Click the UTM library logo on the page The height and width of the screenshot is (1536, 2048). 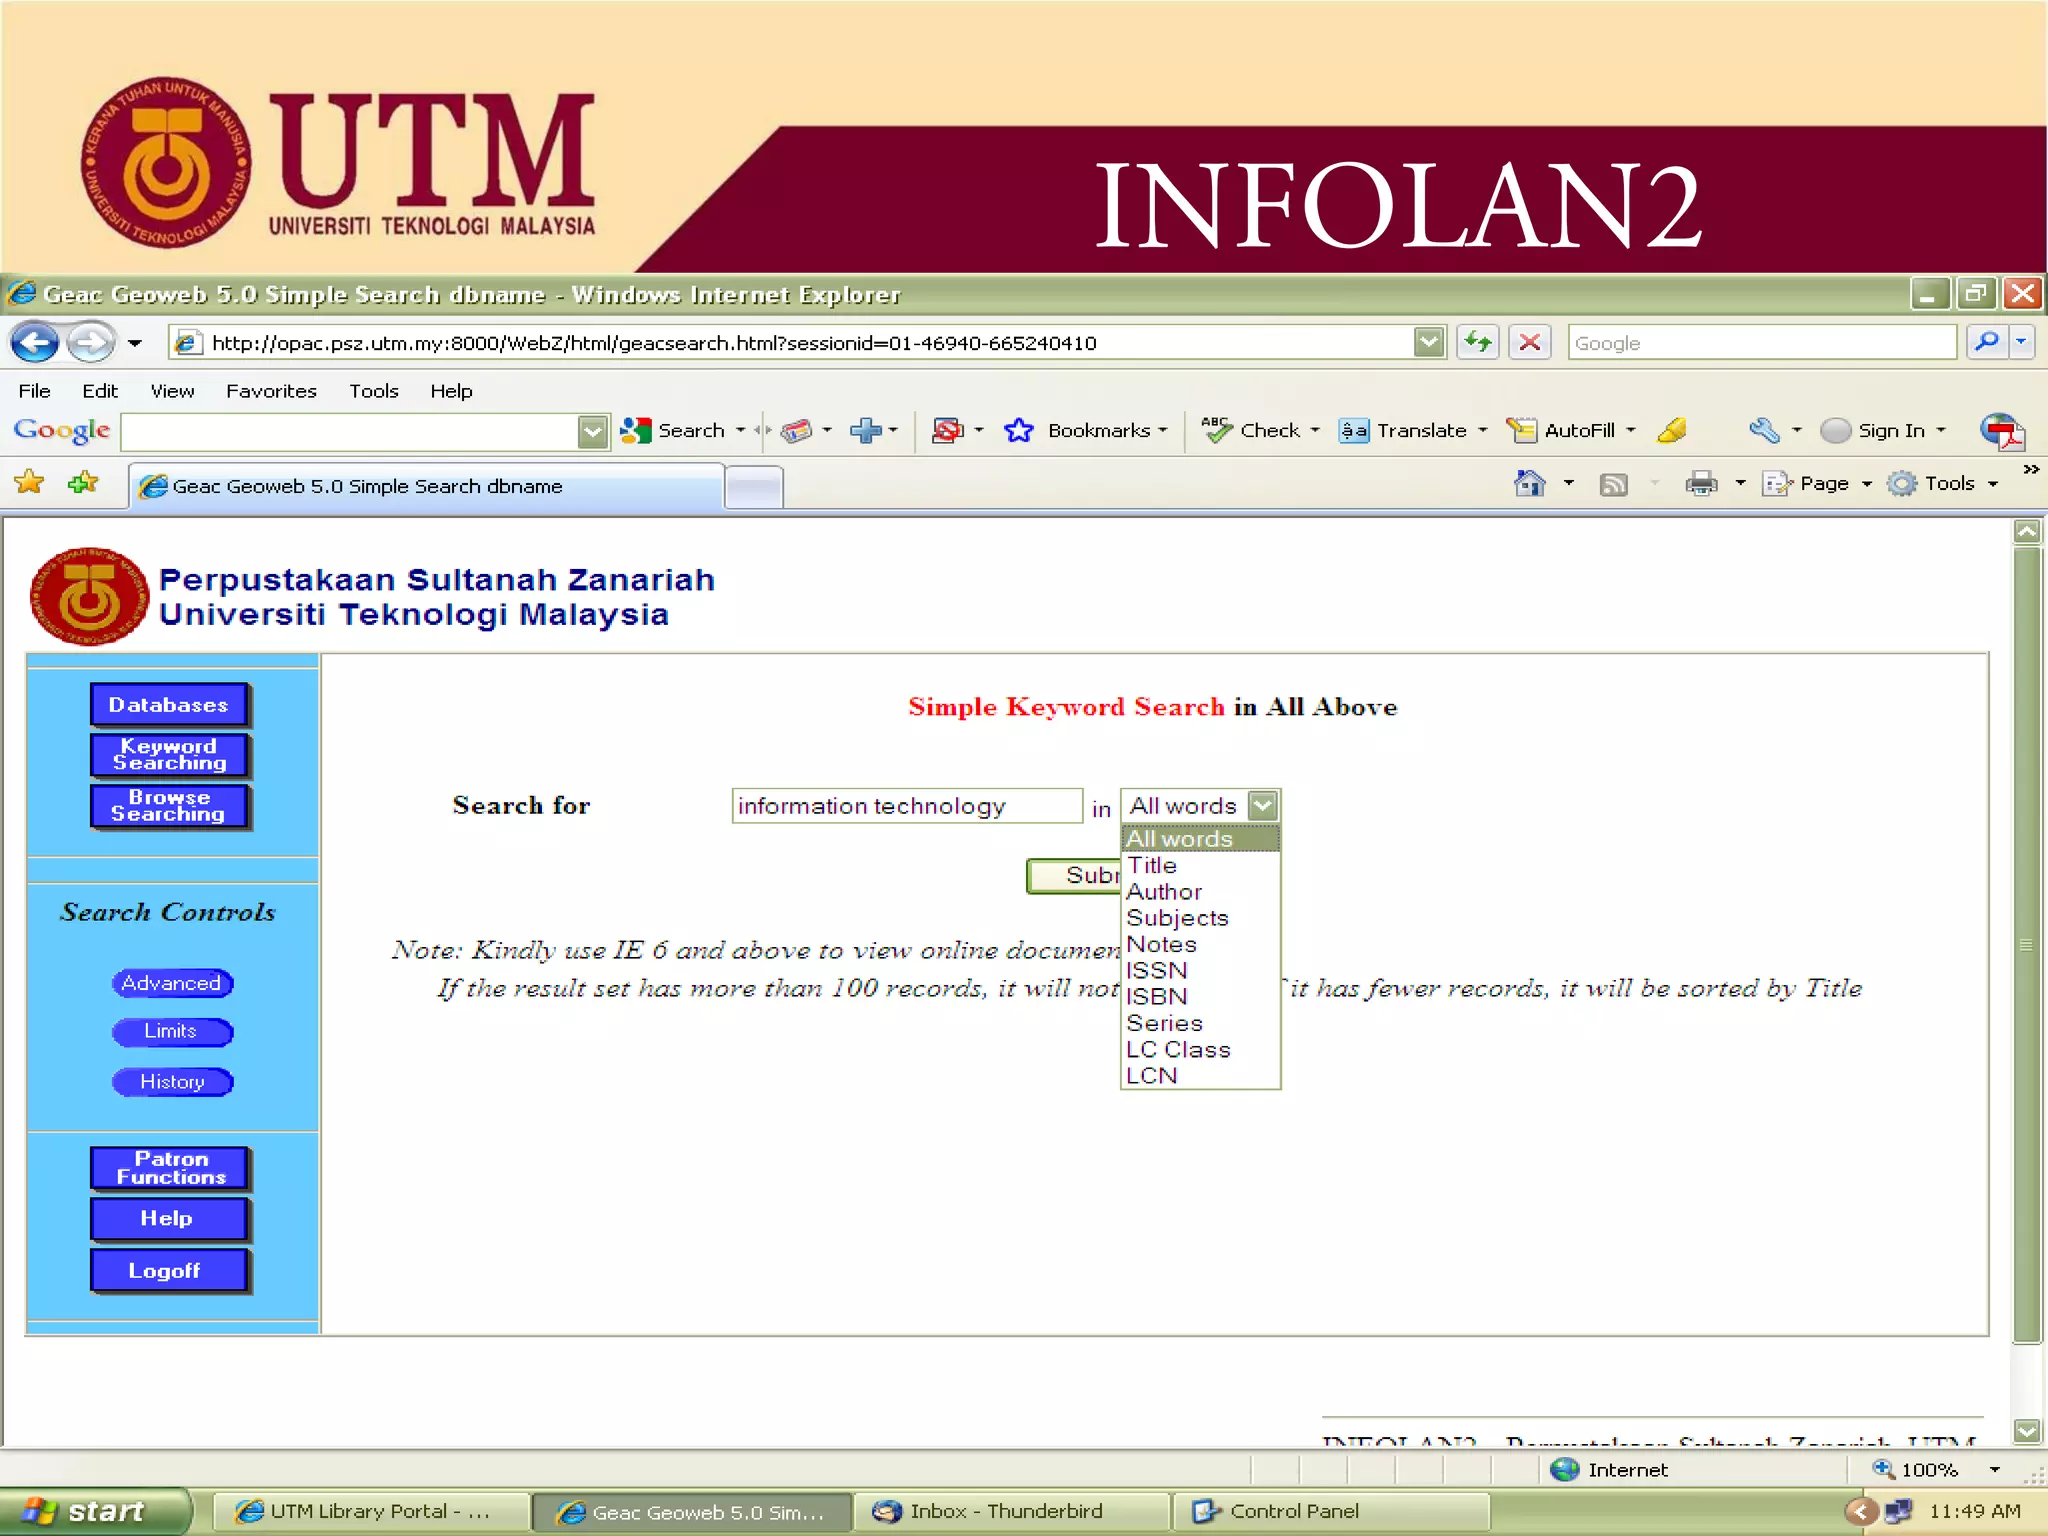89,596
